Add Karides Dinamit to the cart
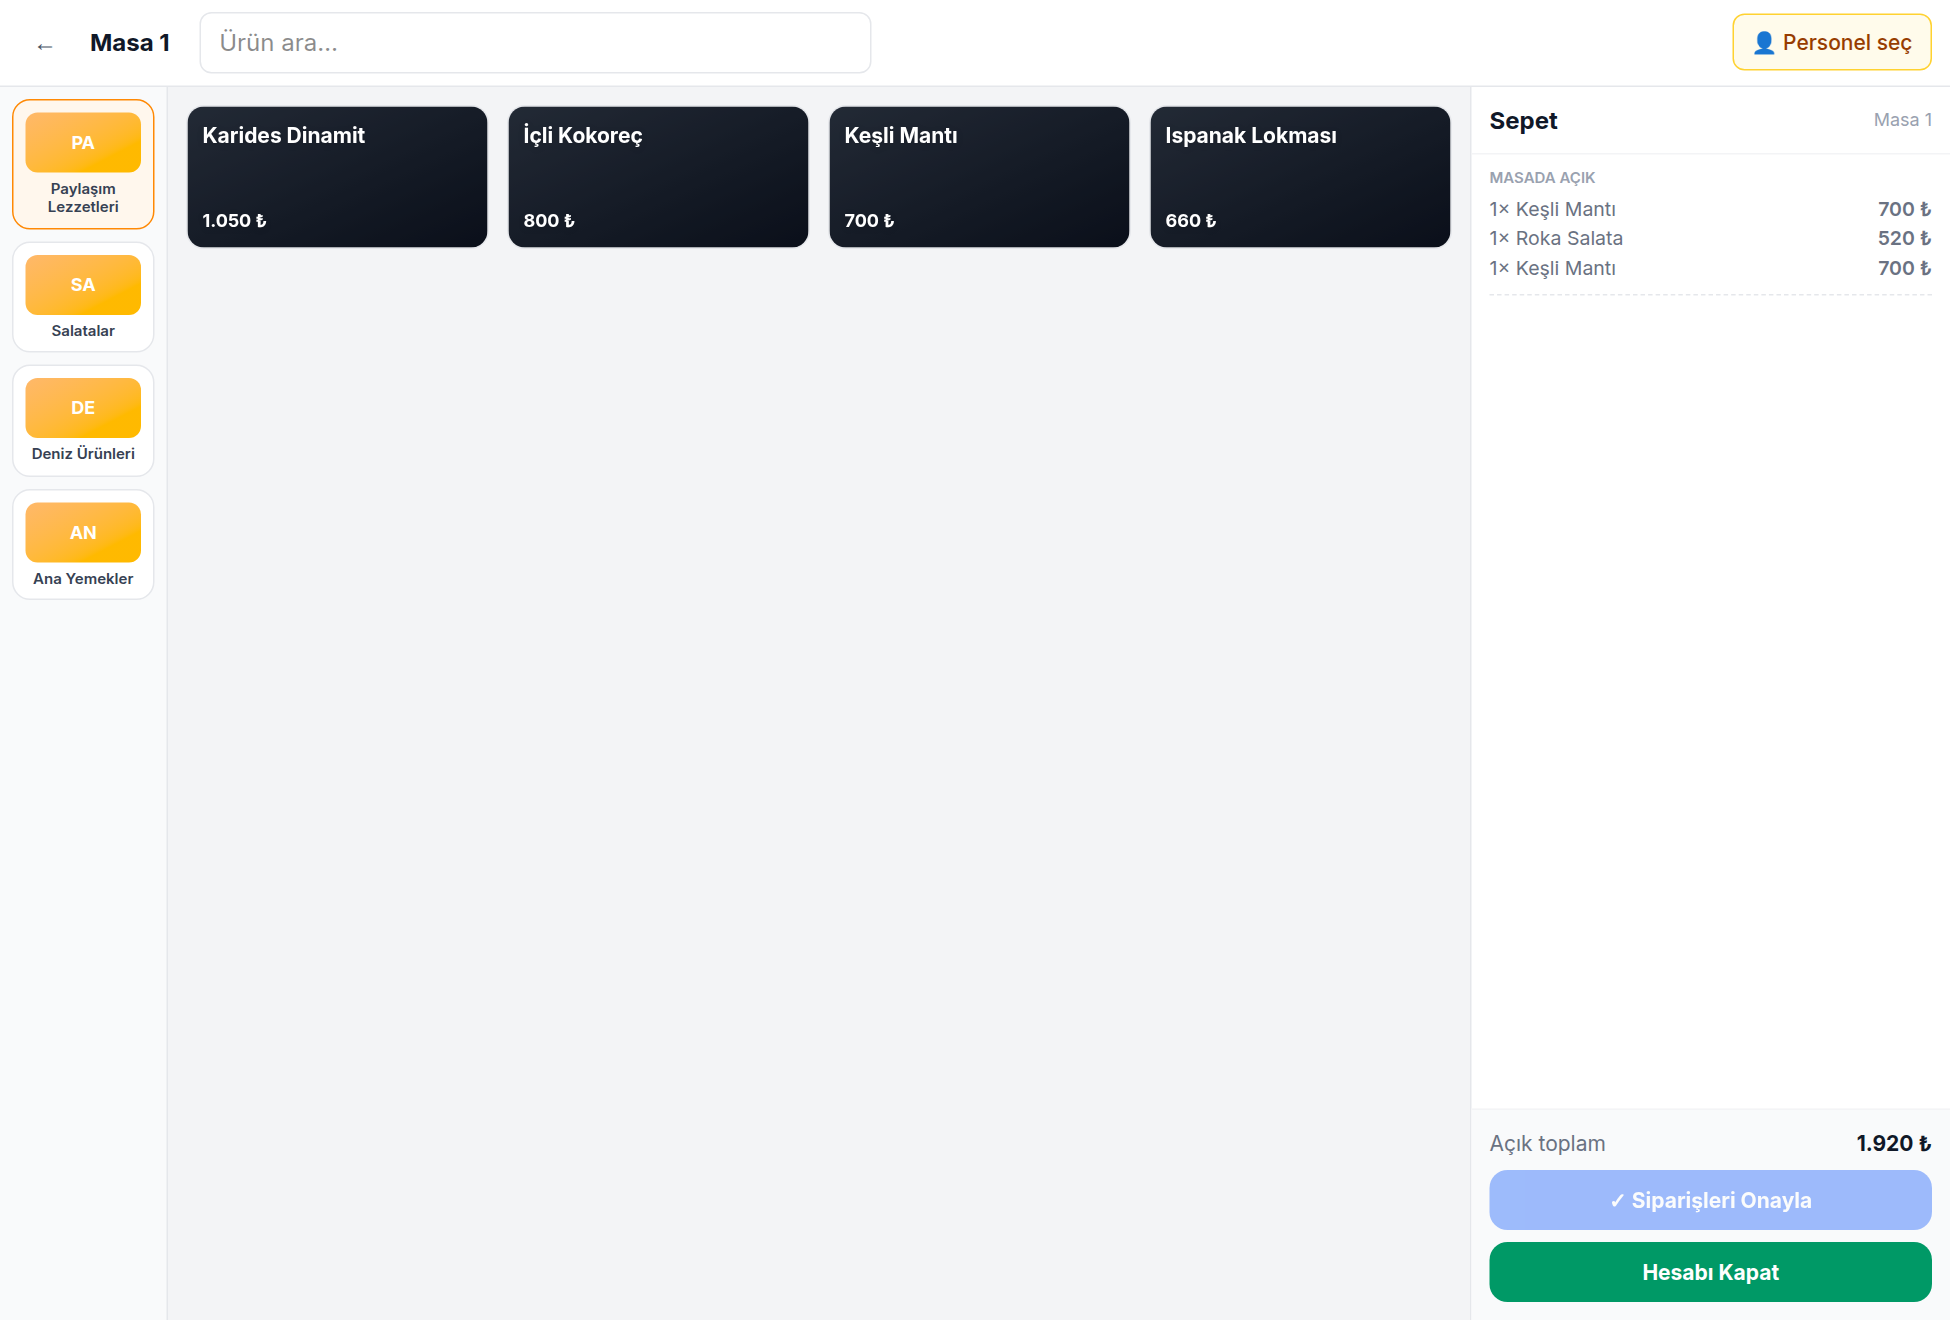This screenshot has width=1950, height=1320. coord(337,177)
